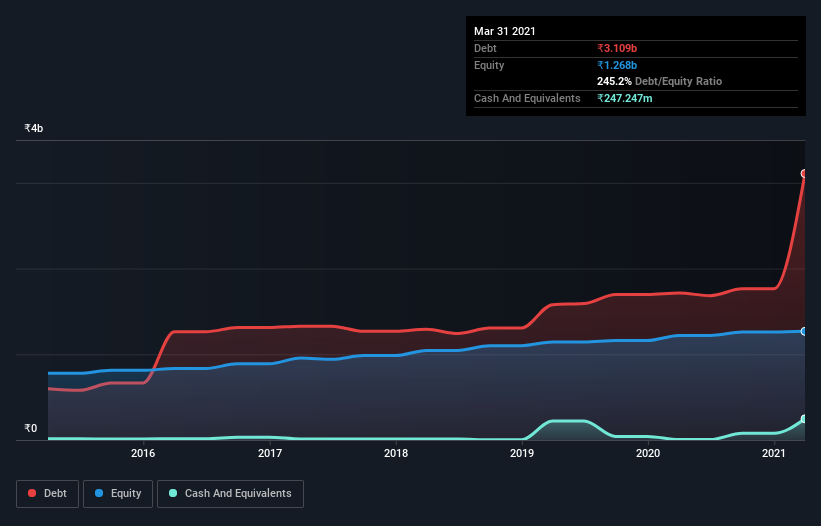Click the ₹4b y-axis label
Viewport: 821px width, 526px height.
(34, 128)
